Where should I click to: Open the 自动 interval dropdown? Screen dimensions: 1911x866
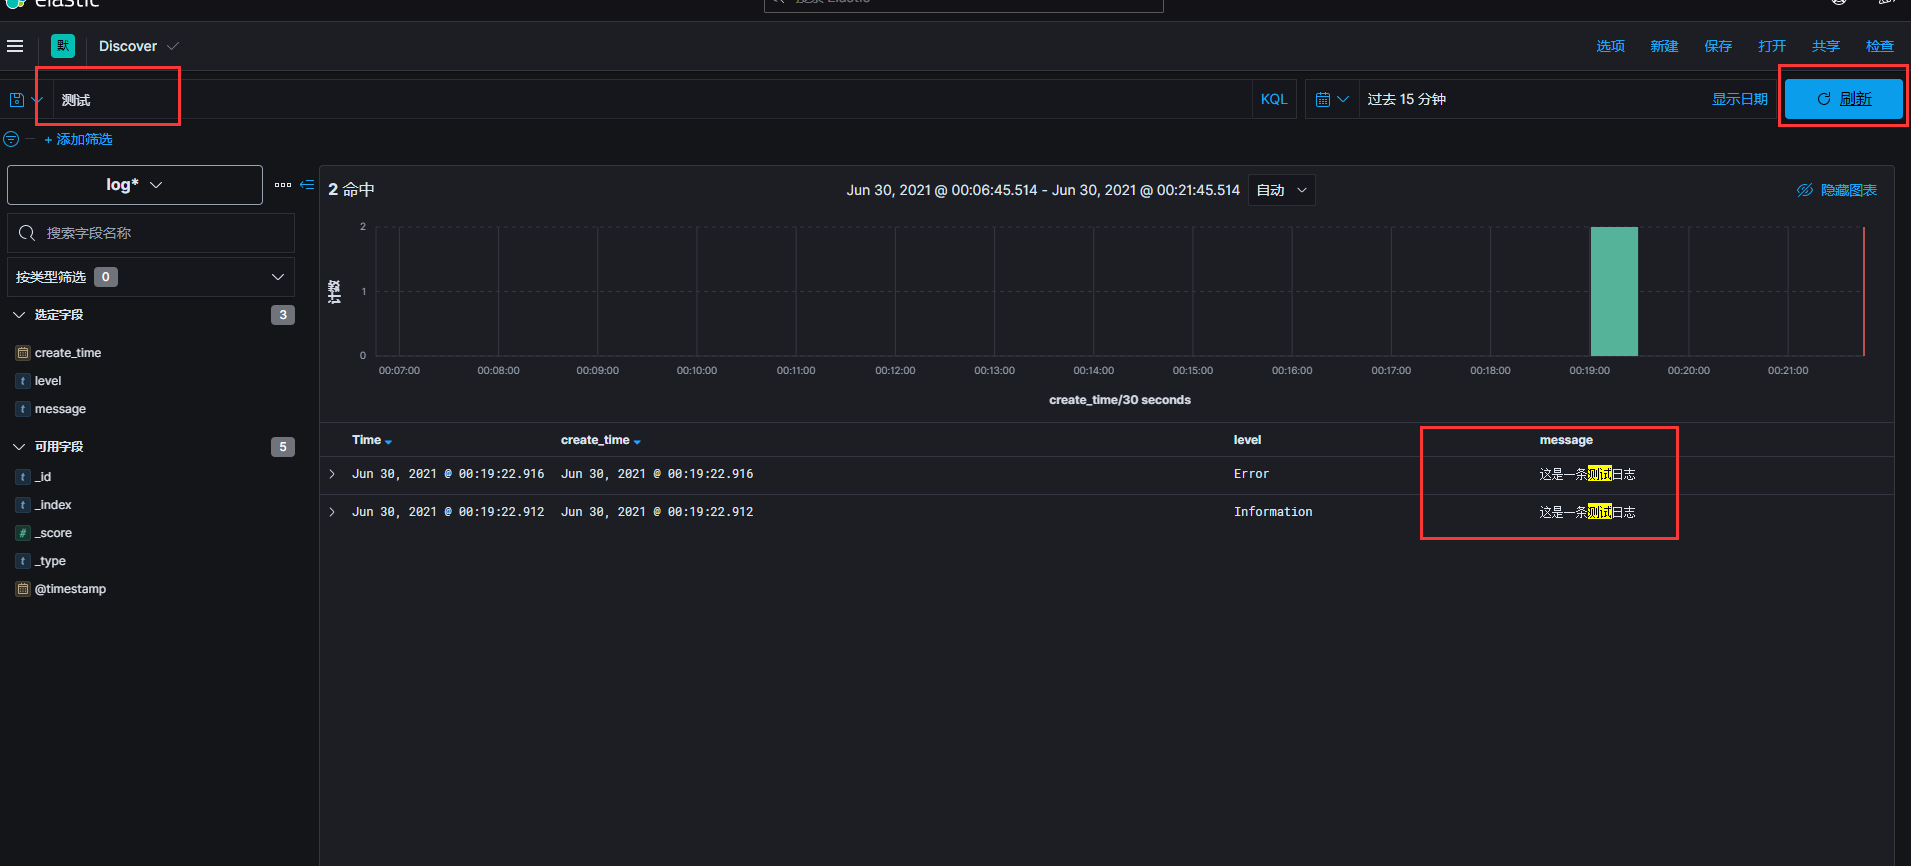1282,190
